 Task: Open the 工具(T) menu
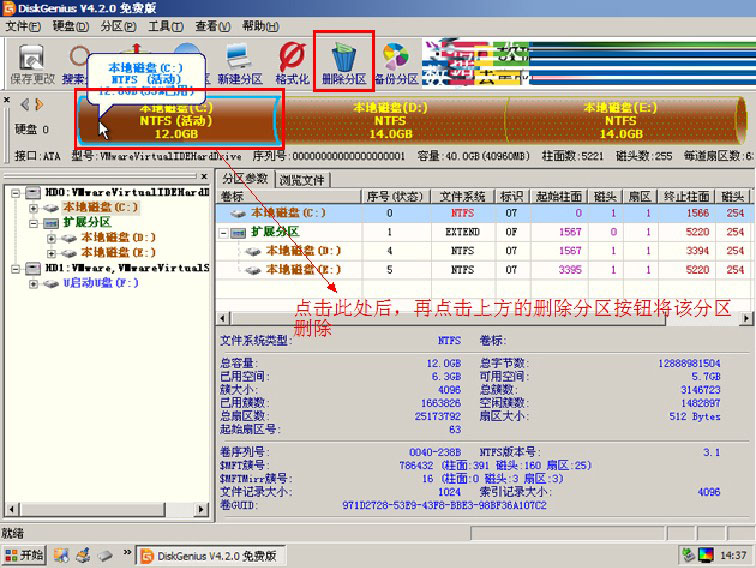click(x=165, y=26)
